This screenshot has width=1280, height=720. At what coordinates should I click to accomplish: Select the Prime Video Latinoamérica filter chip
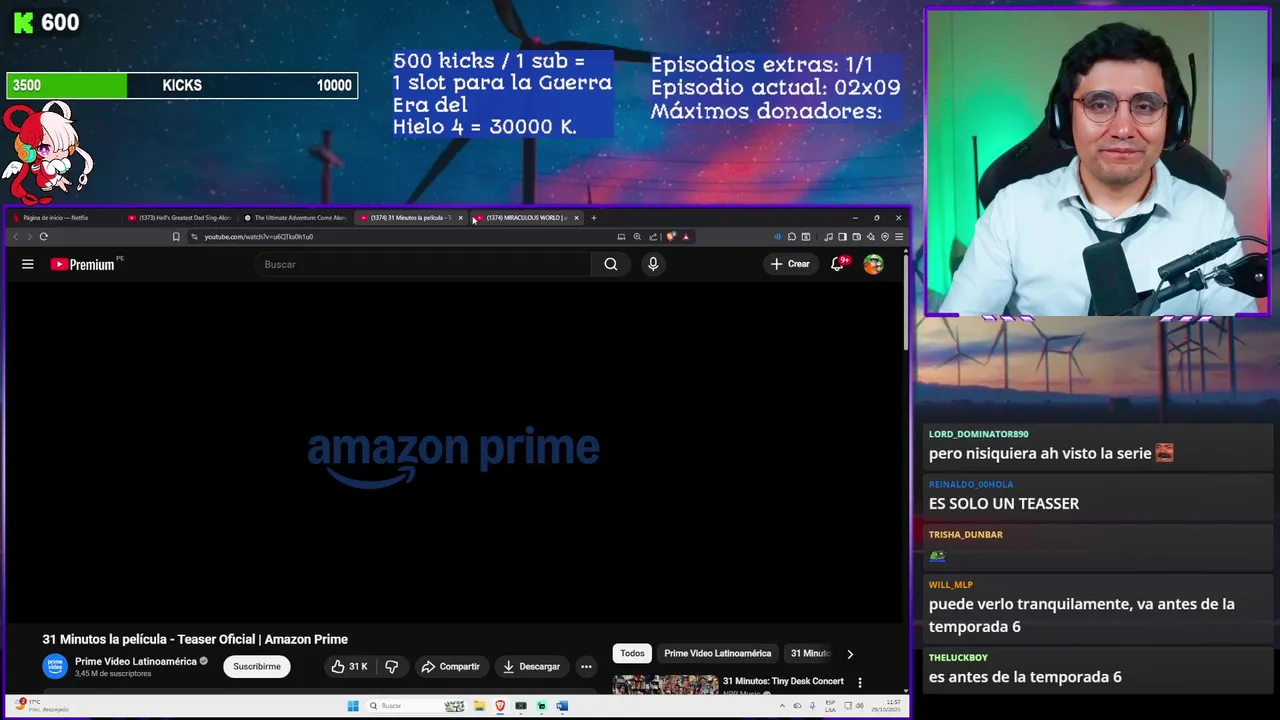(718, 654)
